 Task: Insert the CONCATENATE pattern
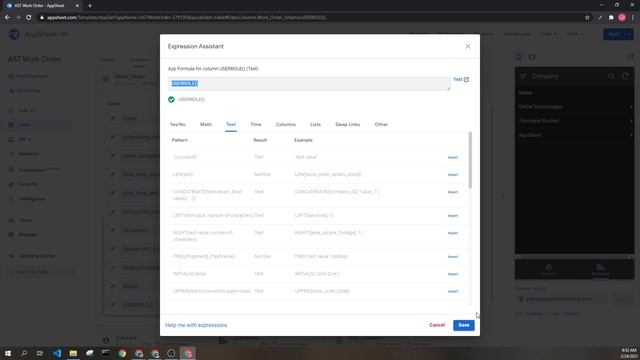point(453,192)
